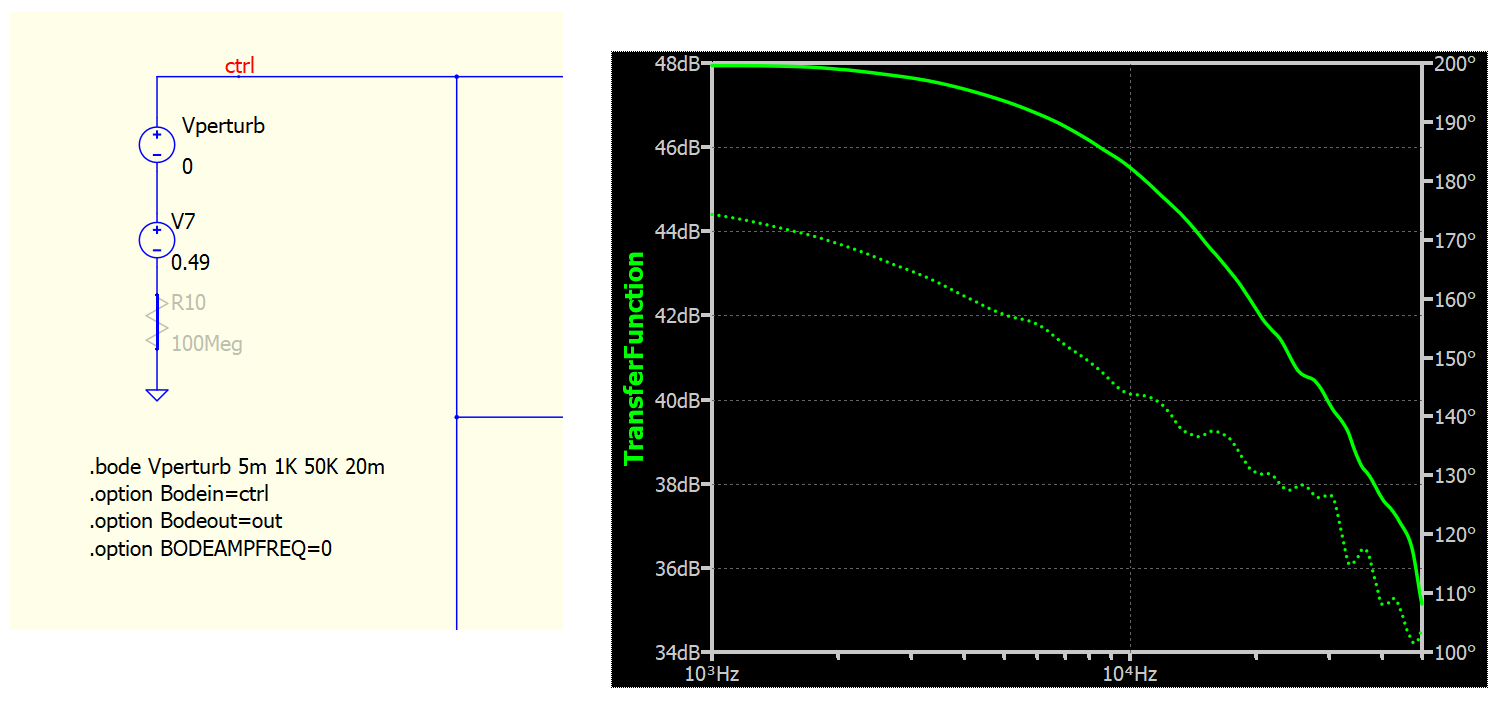Screen dimensions: 1507x711
Task: Click the red ctrl net label
Action: click(239, 66)
